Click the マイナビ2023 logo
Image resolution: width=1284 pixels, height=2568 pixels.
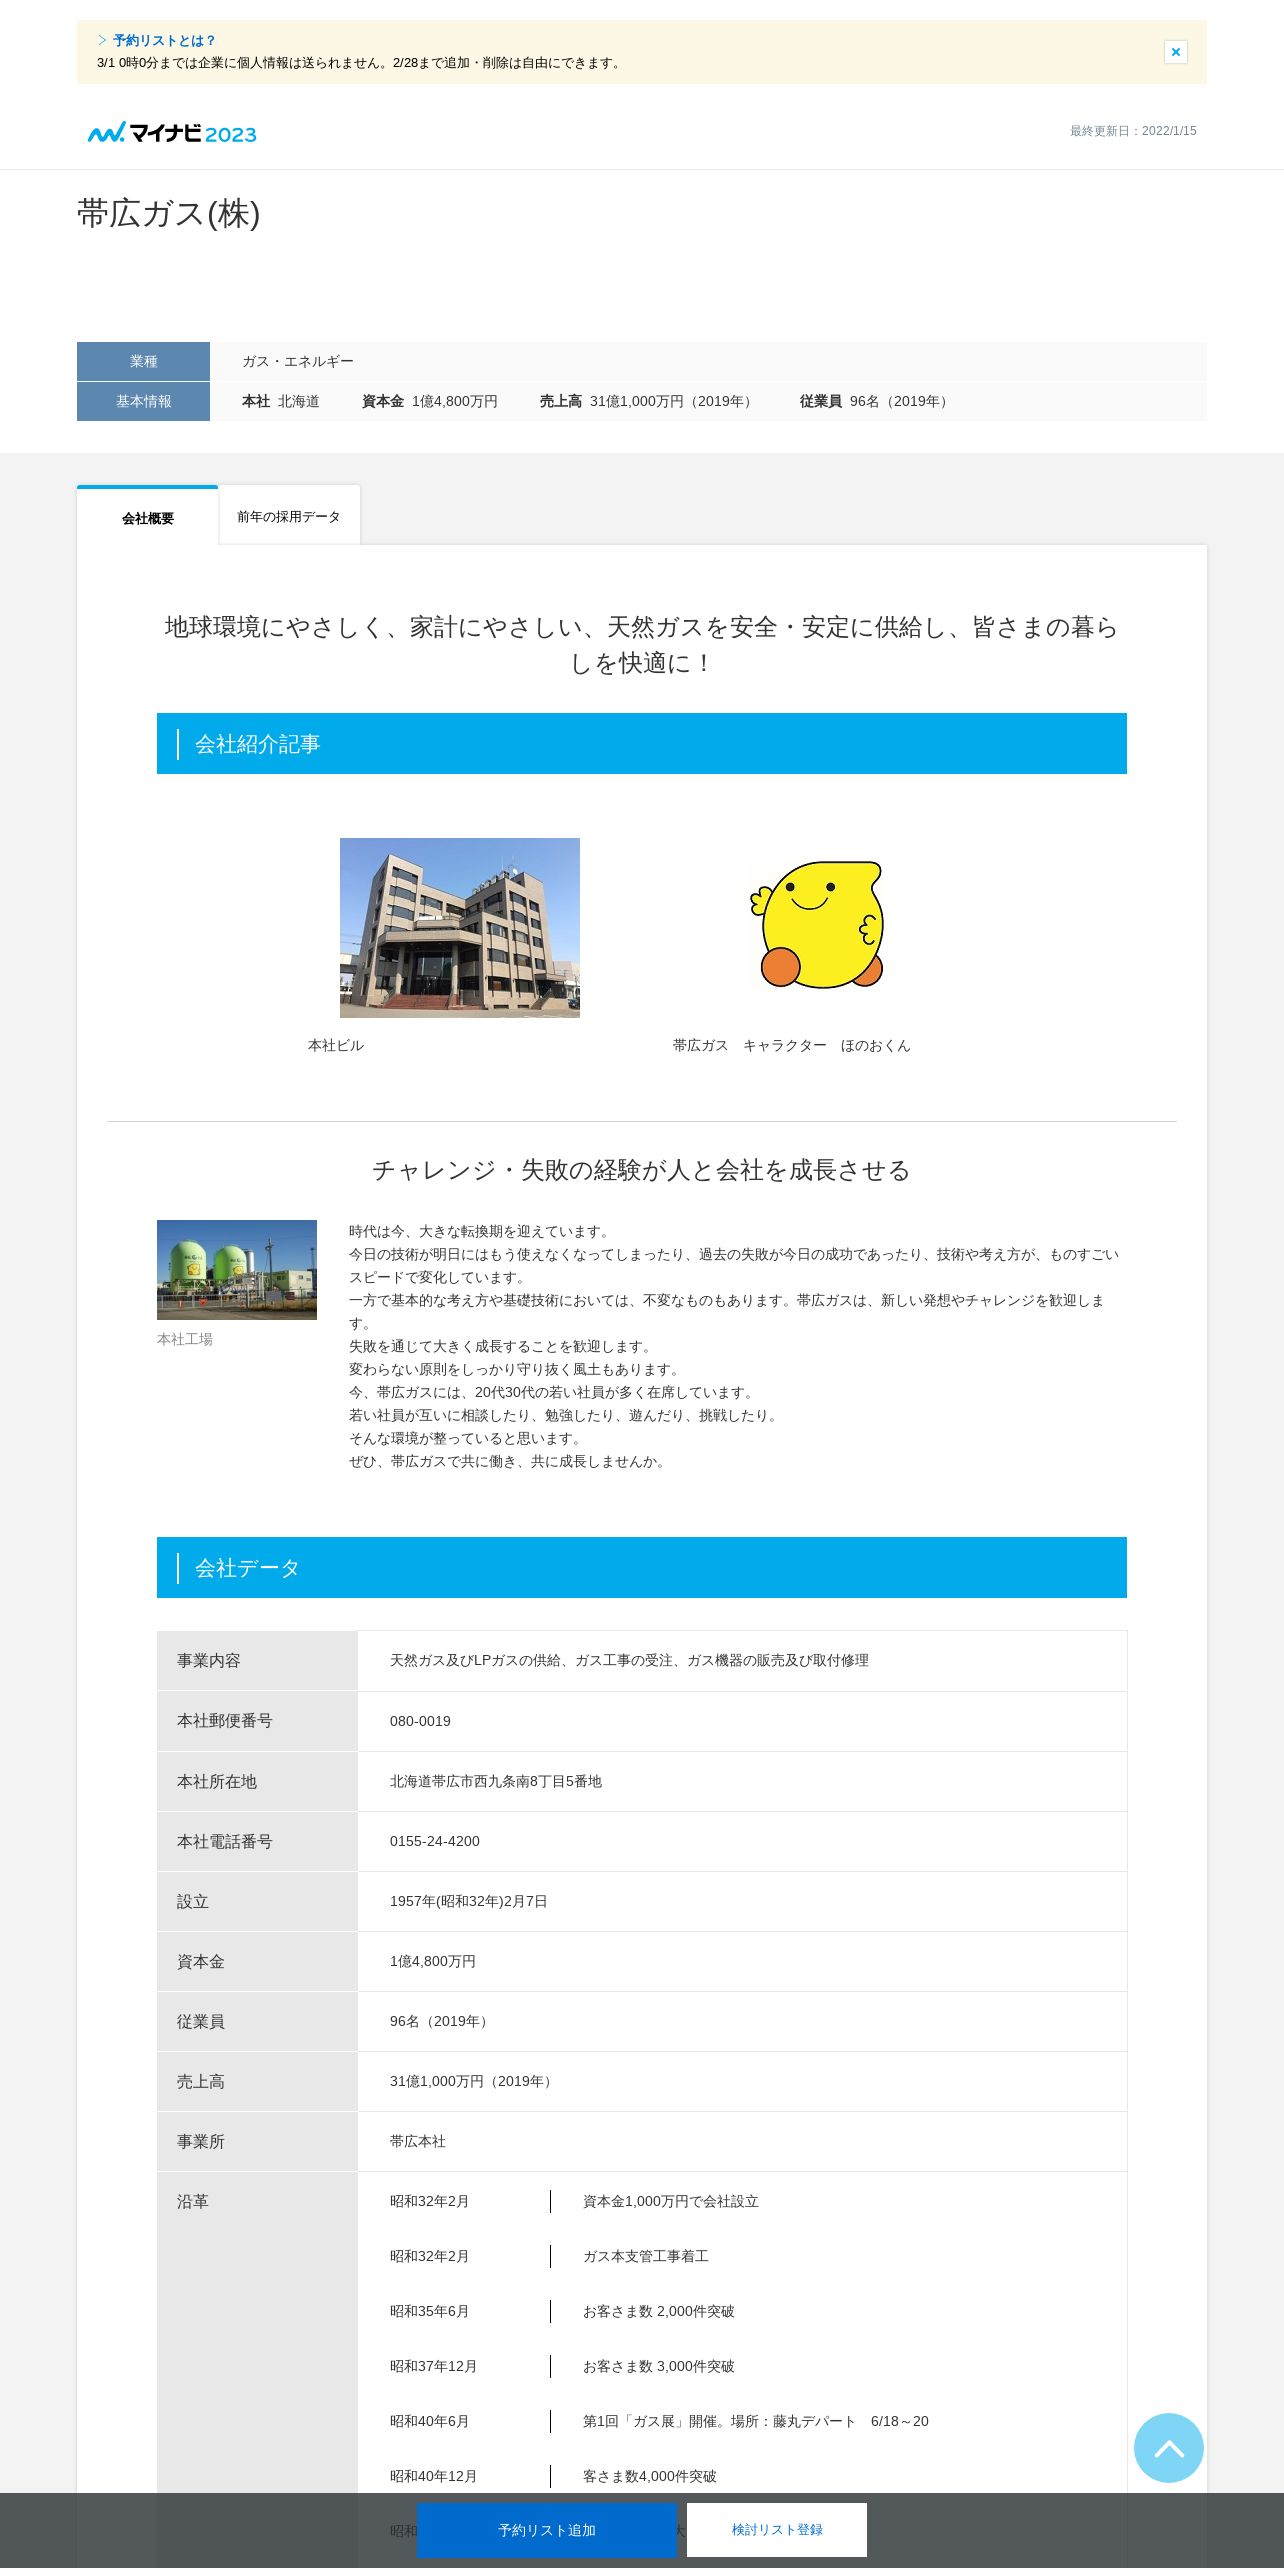172,133
